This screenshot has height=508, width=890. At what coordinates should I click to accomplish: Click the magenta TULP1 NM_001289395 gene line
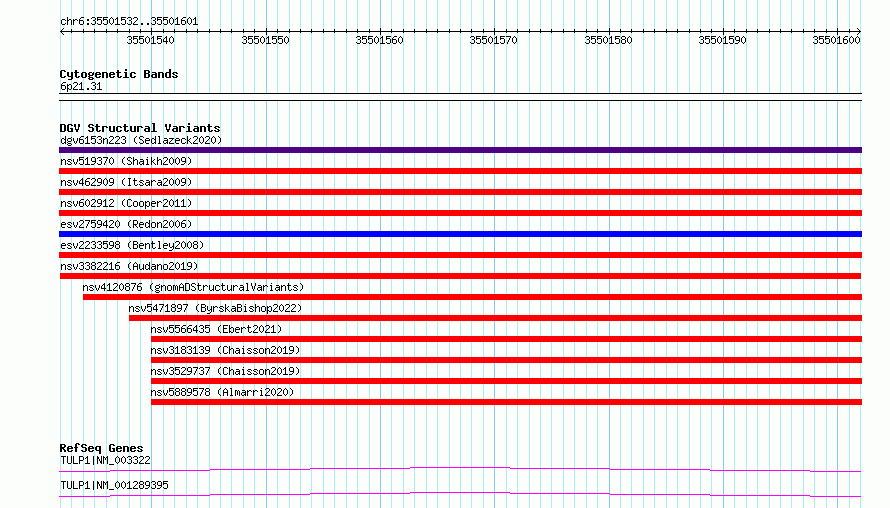[460, 494]
